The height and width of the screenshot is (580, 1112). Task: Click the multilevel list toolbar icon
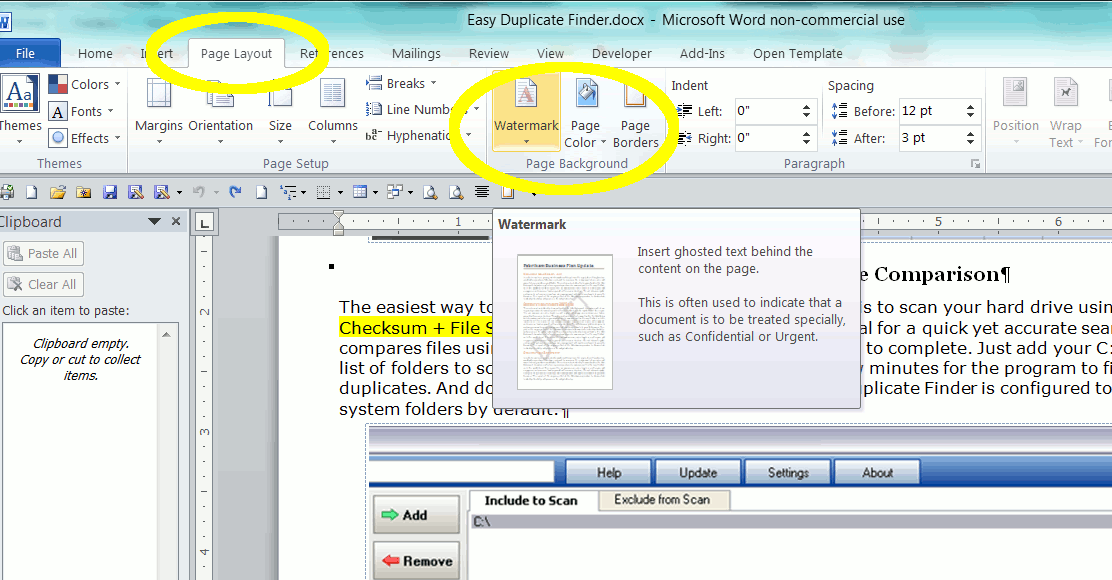[x=288, y=191]
